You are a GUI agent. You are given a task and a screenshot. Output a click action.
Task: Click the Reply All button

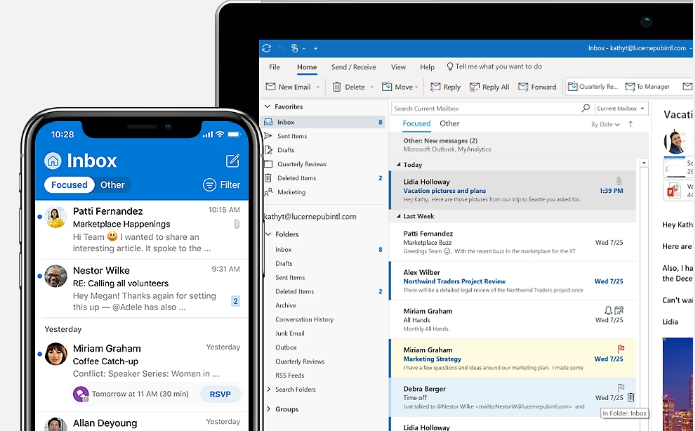tap(489, 87)
